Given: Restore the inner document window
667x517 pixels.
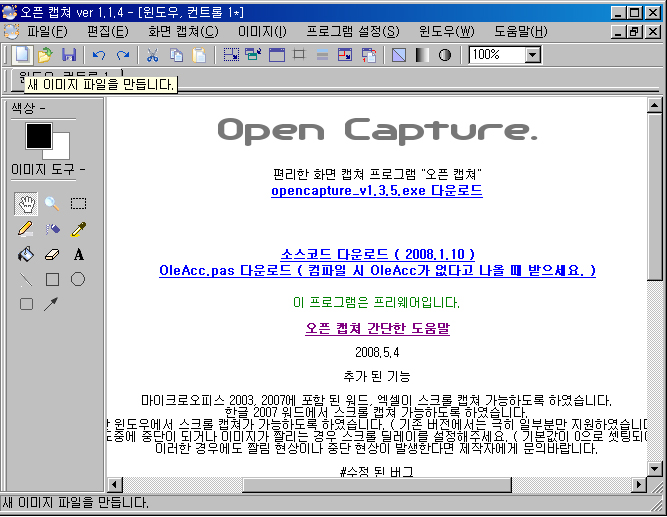Looking at the screenshot, I should [x=634, y=32].
